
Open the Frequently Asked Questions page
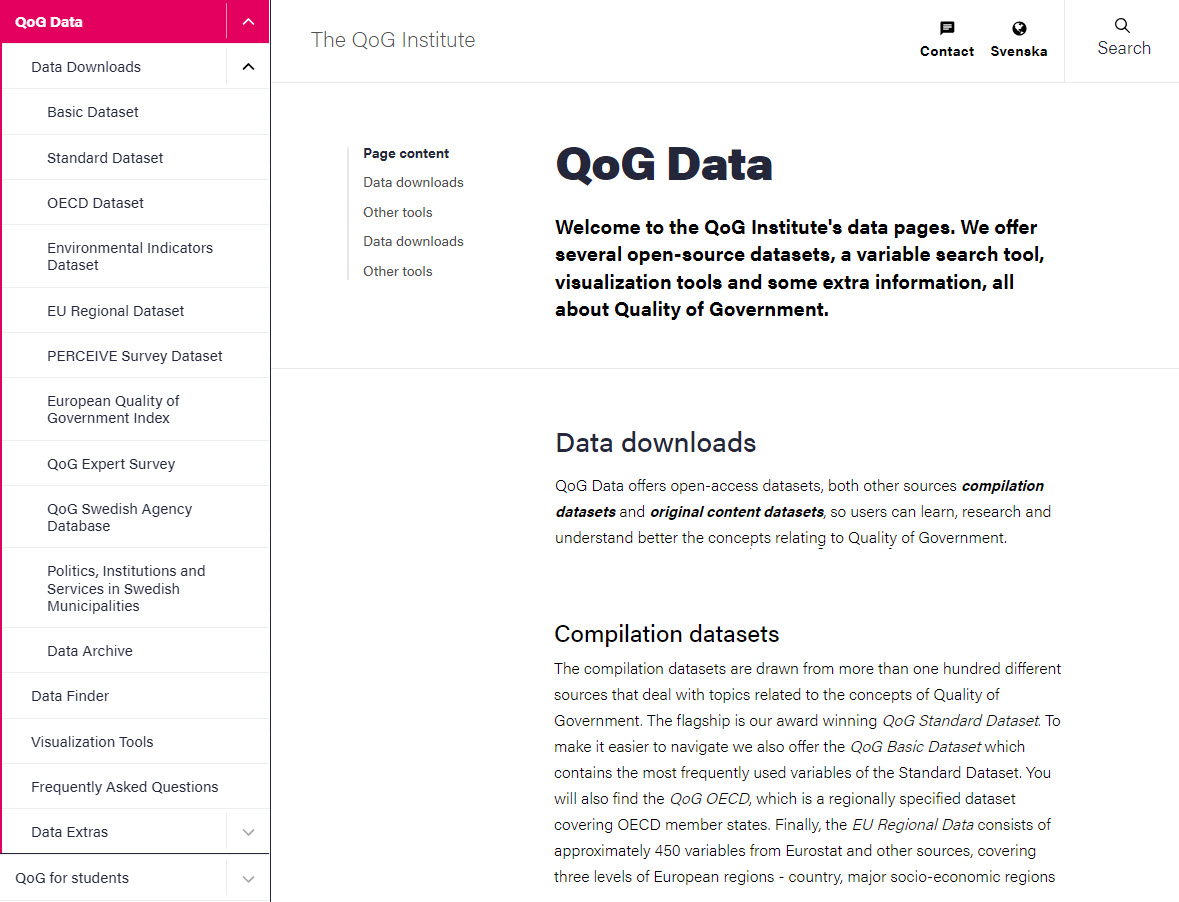point(126,786)
